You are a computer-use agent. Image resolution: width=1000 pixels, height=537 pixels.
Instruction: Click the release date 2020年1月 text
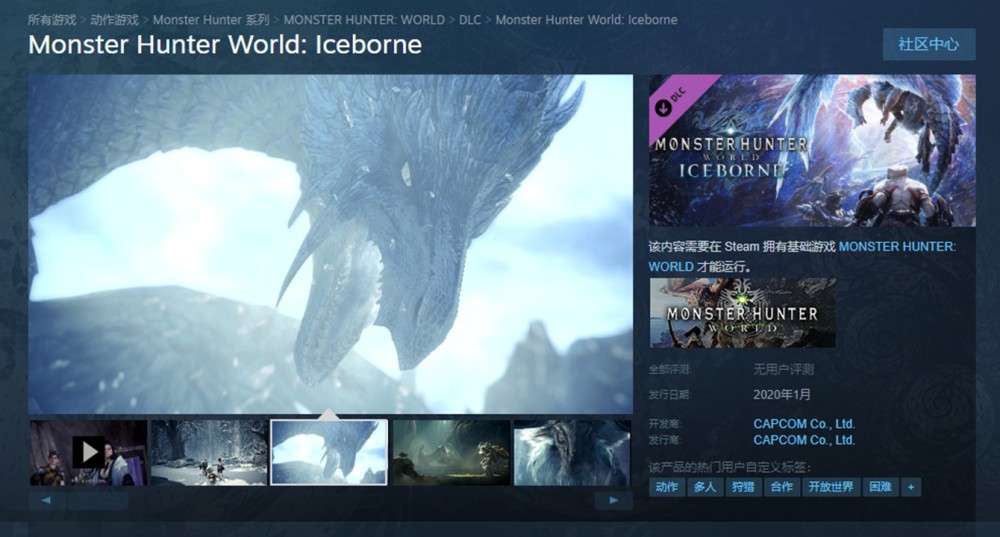(782, 395)
